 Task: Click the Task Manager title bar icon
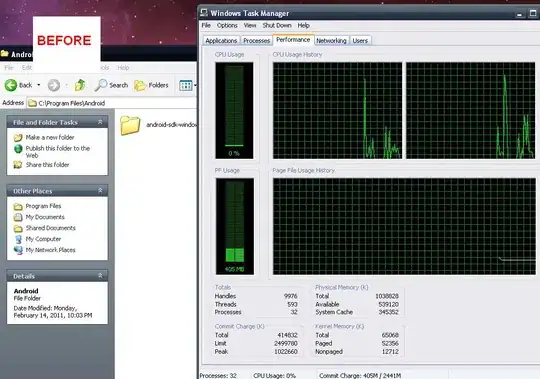[204, 13]
